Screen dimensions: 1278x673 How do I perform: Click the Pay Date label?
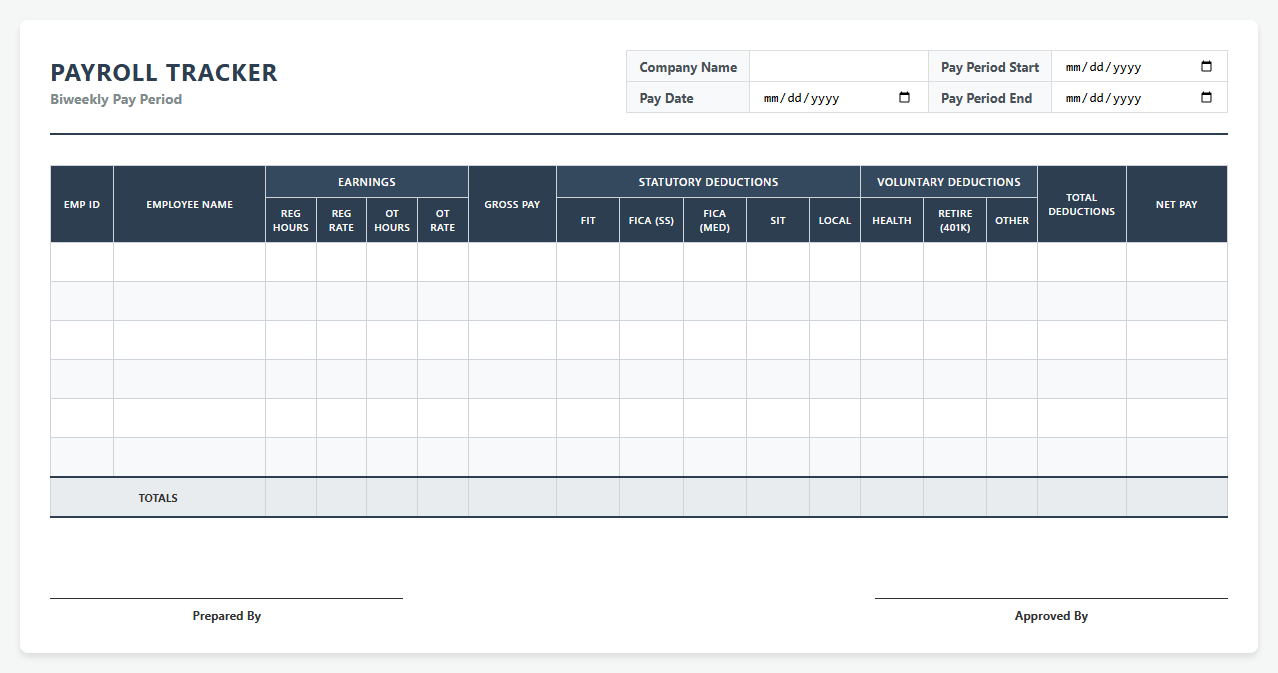666,98
